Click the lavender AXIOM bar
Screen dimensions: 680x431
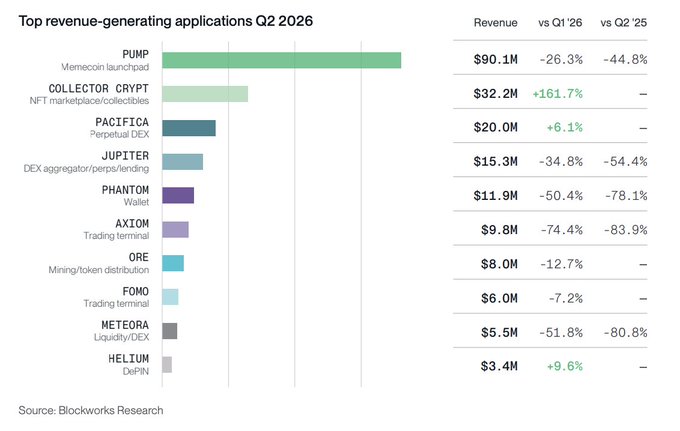coord(176,230)
